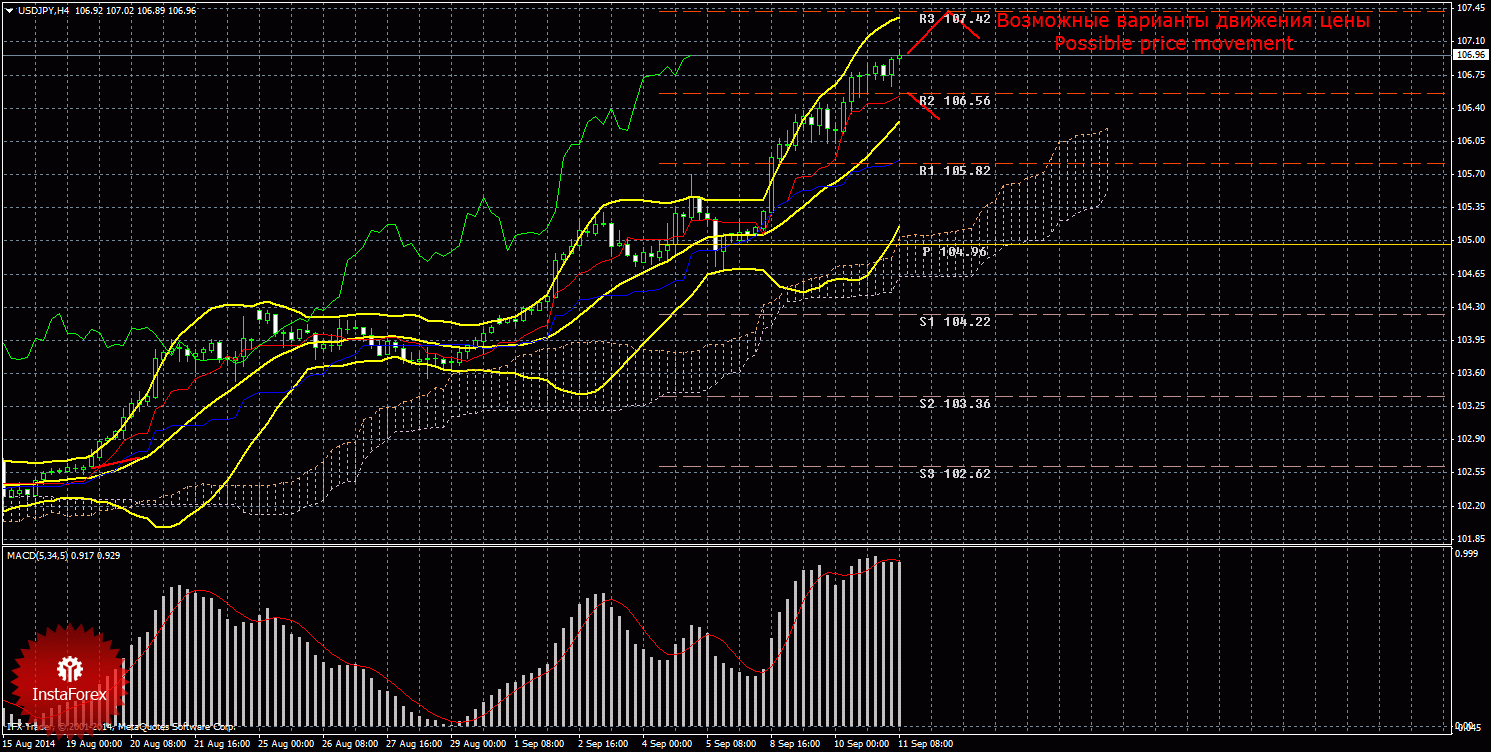
Task: Select the S3 102.62 support label
Action: click(954, 473)
